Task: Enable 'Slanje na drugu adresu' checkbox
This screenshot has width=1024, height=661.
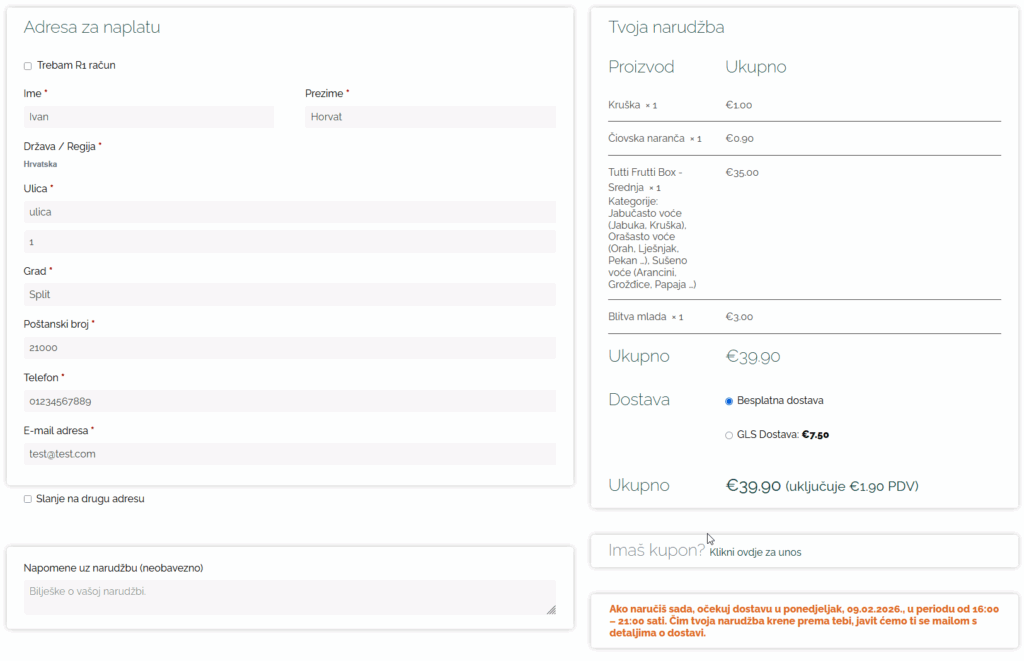Action: click(28, 499)
